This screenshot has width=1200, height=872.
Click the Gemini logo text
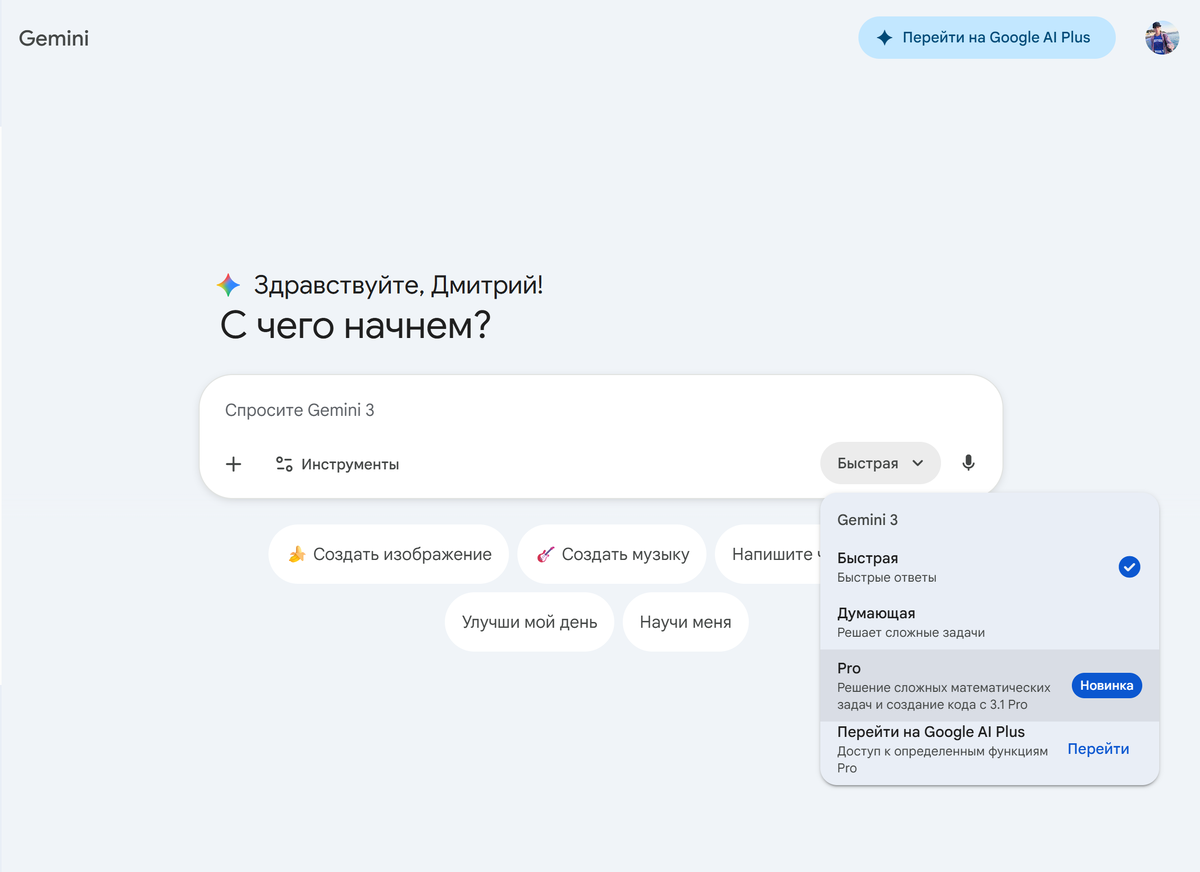54,39
